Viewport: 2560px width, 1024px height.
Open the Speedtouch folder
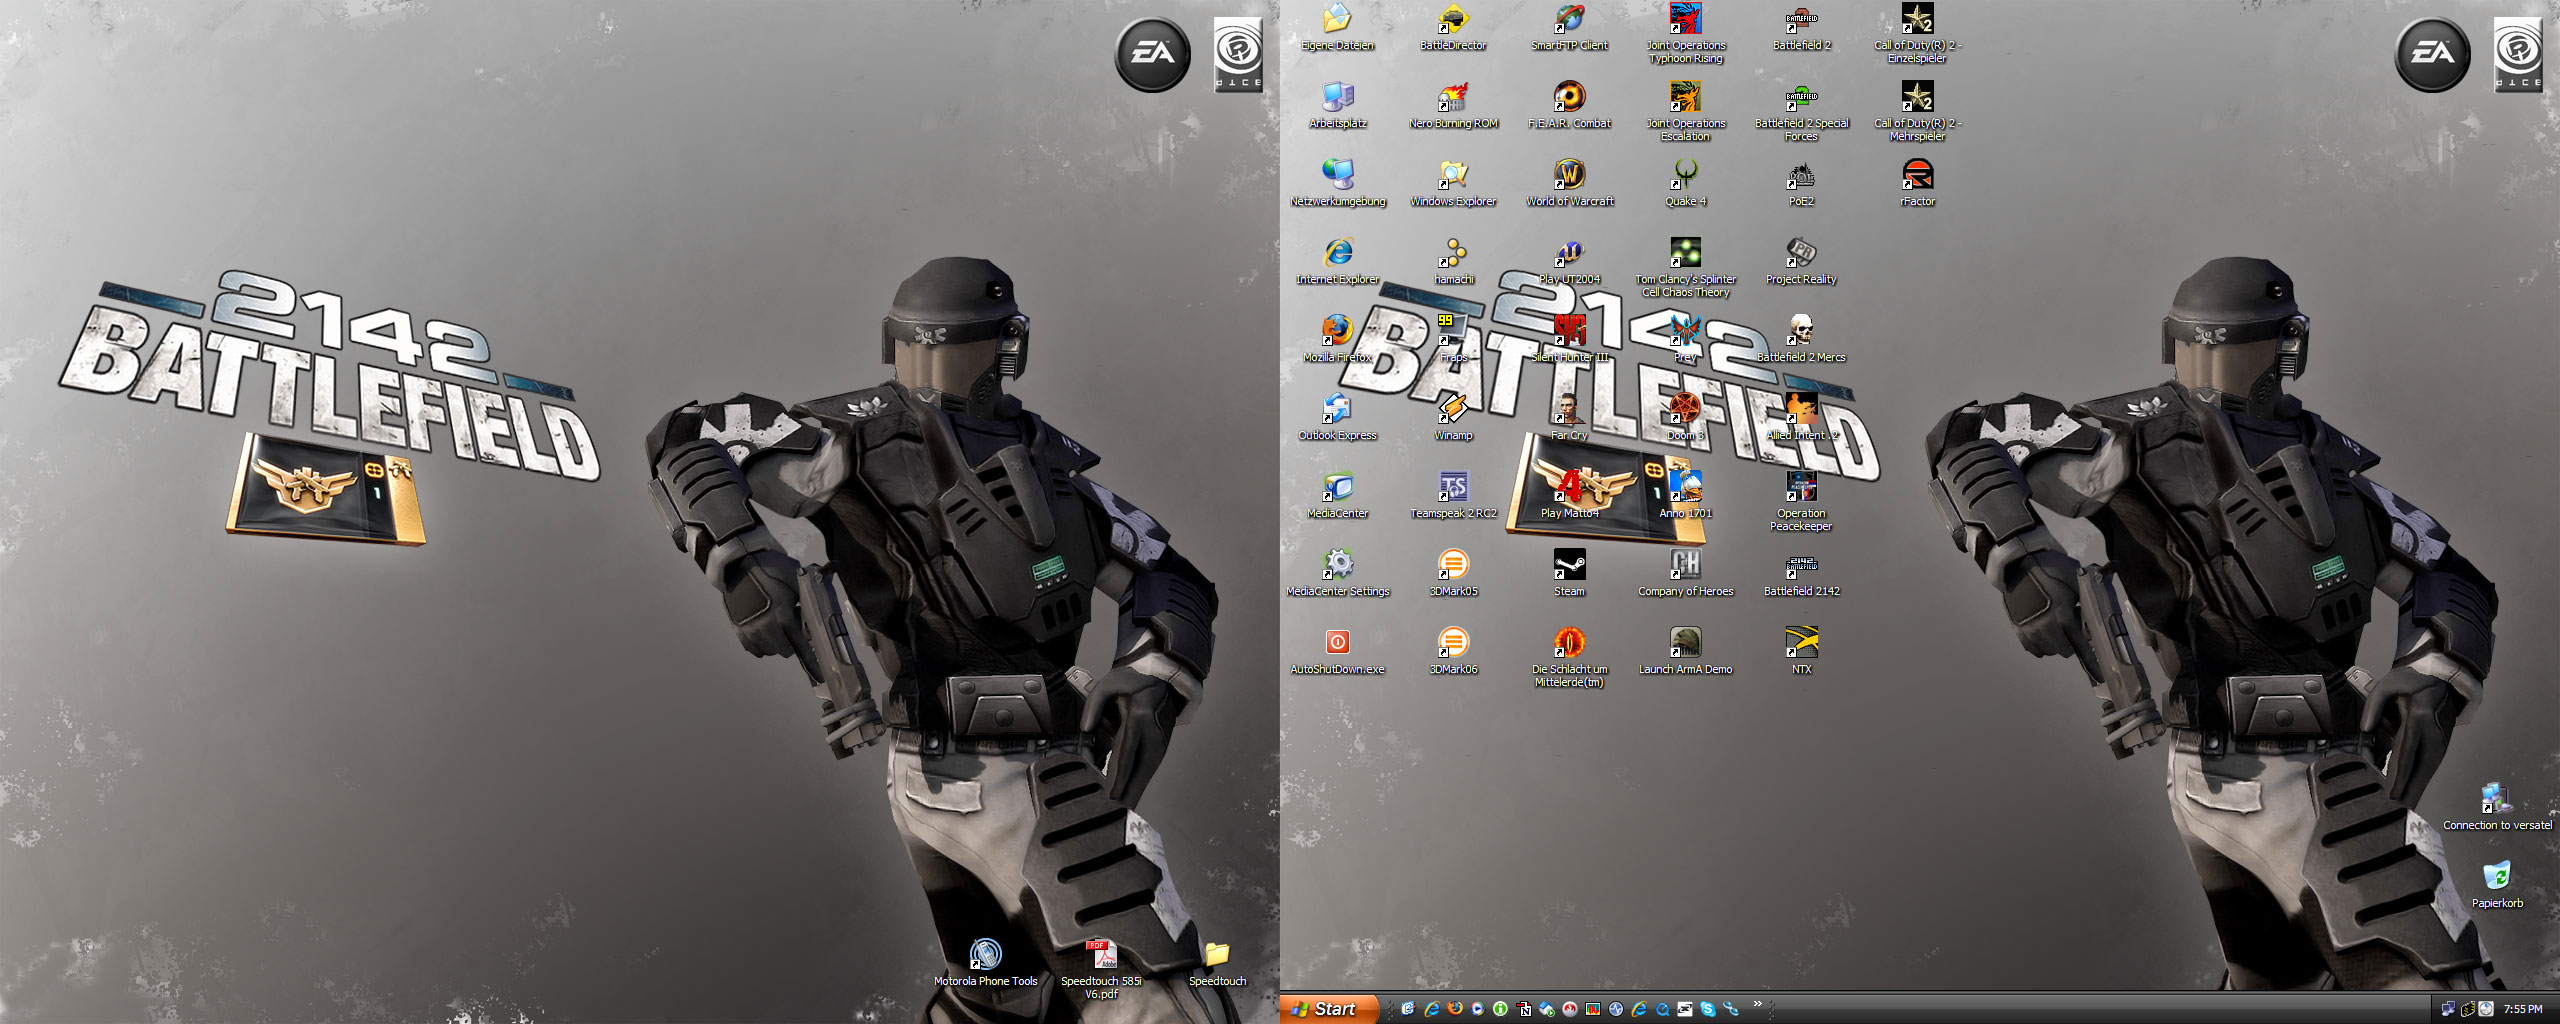pyautogui.click(x=1217, y=963)
